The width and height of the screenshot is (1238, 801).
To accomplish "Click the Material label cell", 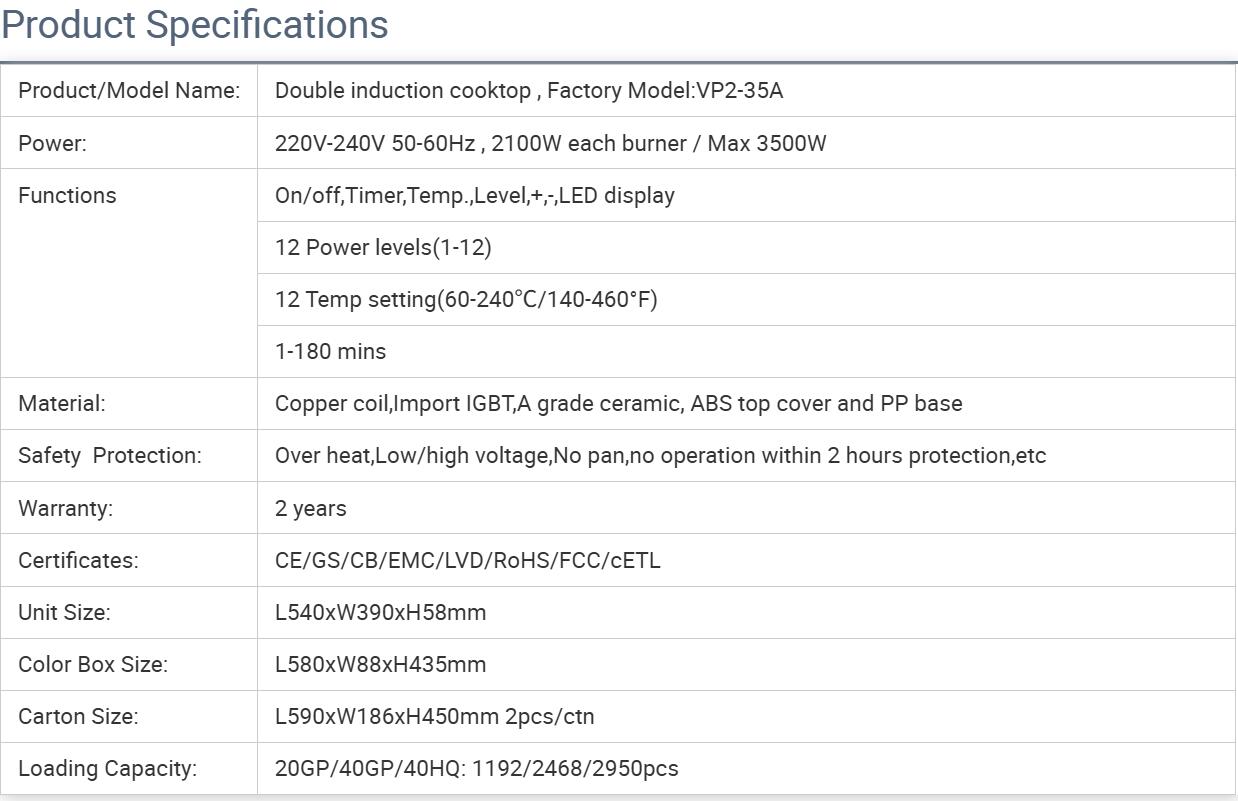I will 62,404.
